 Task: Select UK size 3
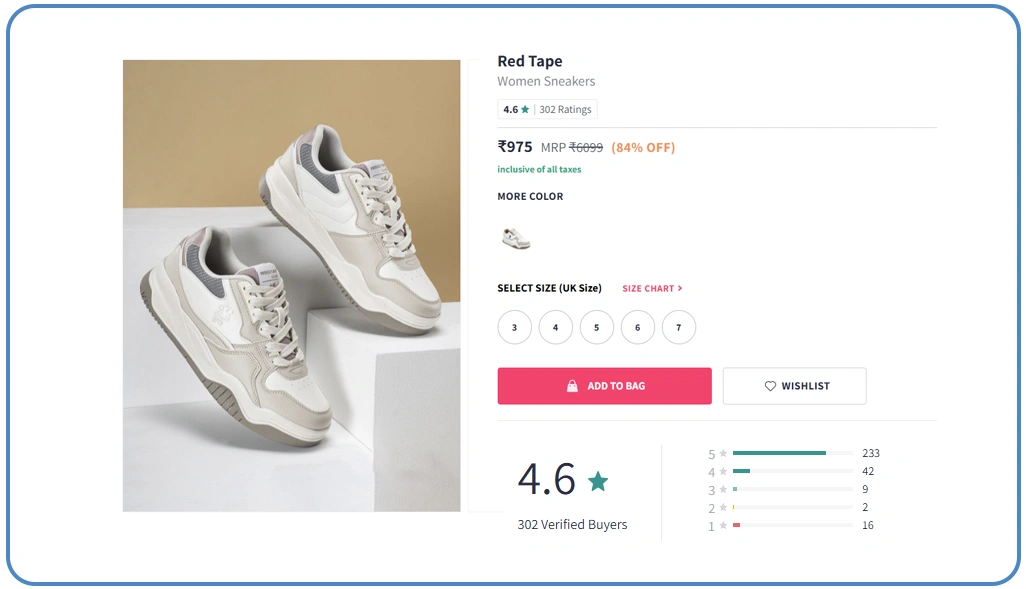click(515, 327)
